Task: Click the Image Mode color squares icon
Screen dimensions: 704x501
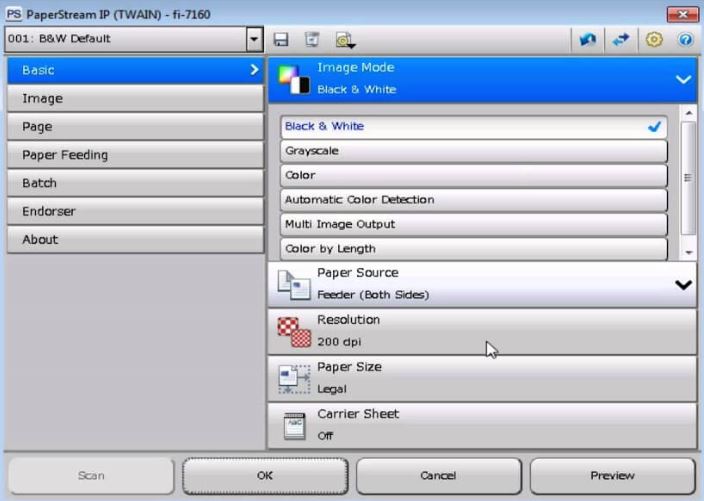Action: 294,79
